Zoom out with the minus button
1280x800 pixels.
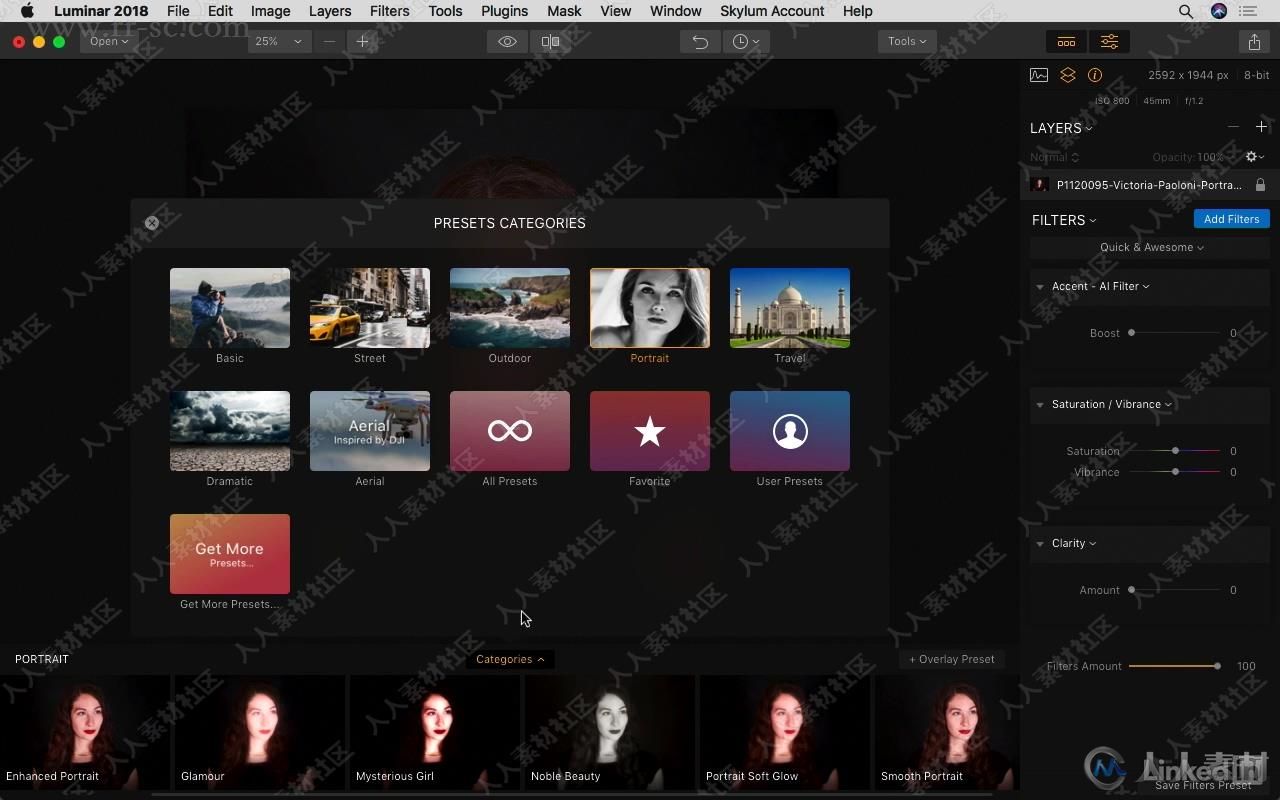[329, 41]
